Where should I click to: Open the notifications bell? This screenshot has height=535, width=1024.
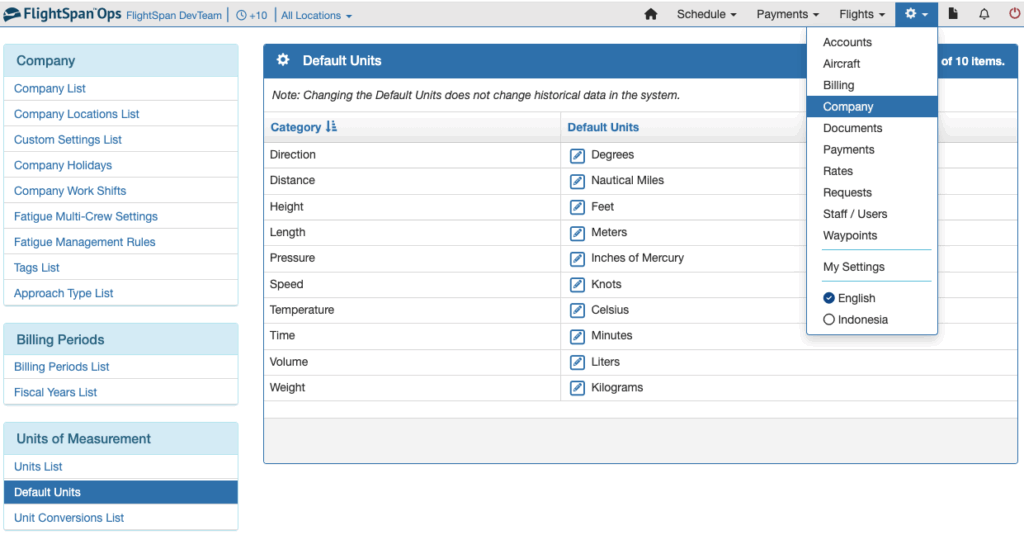pyautogui.click(x=984, y=14)
